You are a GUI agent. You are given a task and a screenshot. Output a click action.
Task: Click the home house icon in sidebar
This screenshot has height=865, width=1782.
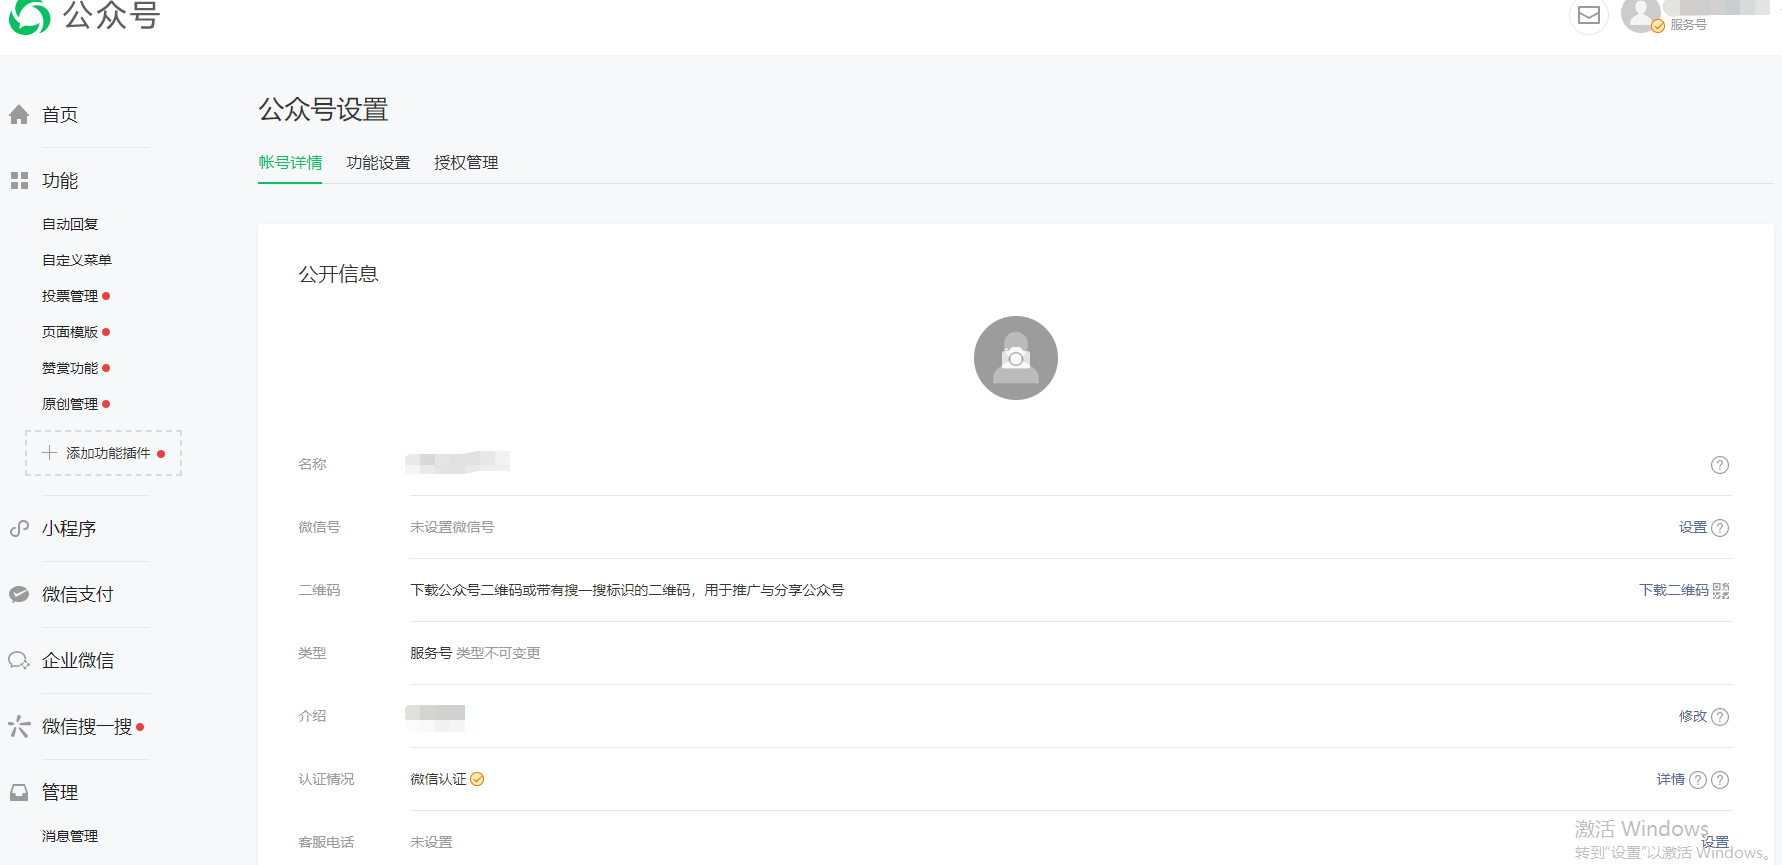point(19,115)
